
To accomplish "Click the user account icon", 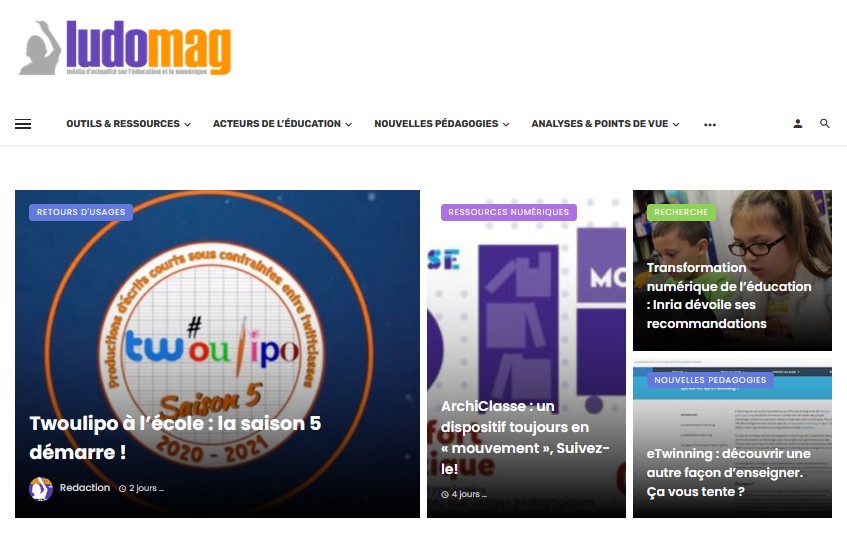I will 797,124.
